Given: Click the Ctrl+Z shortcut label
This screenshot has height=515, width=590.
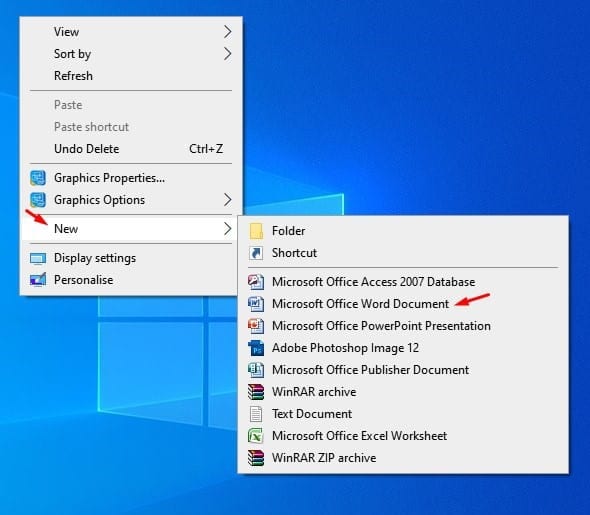Looking at the screenshot, I should [206, 149].
